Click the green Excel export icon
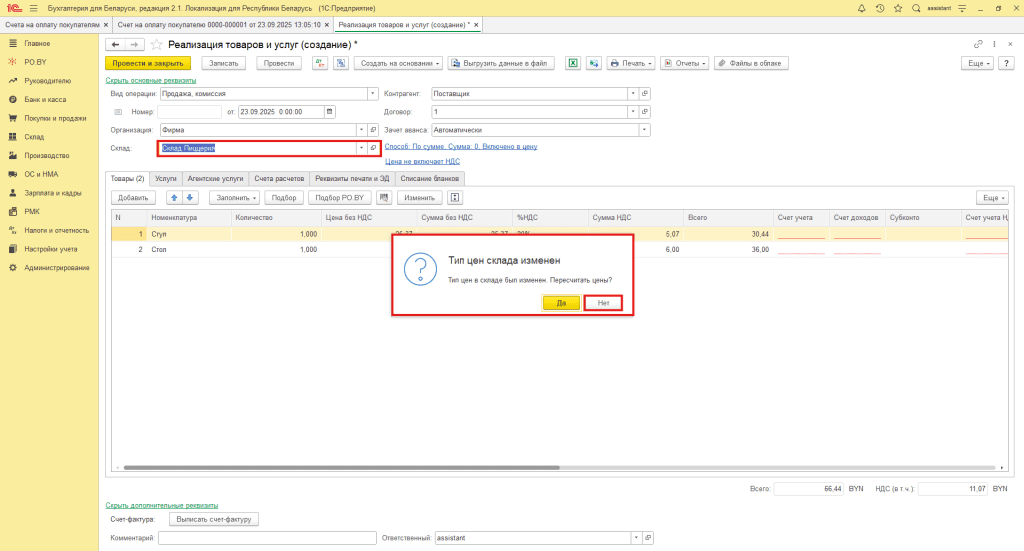This screenshot has height=551, width=1024. [574, 63]
